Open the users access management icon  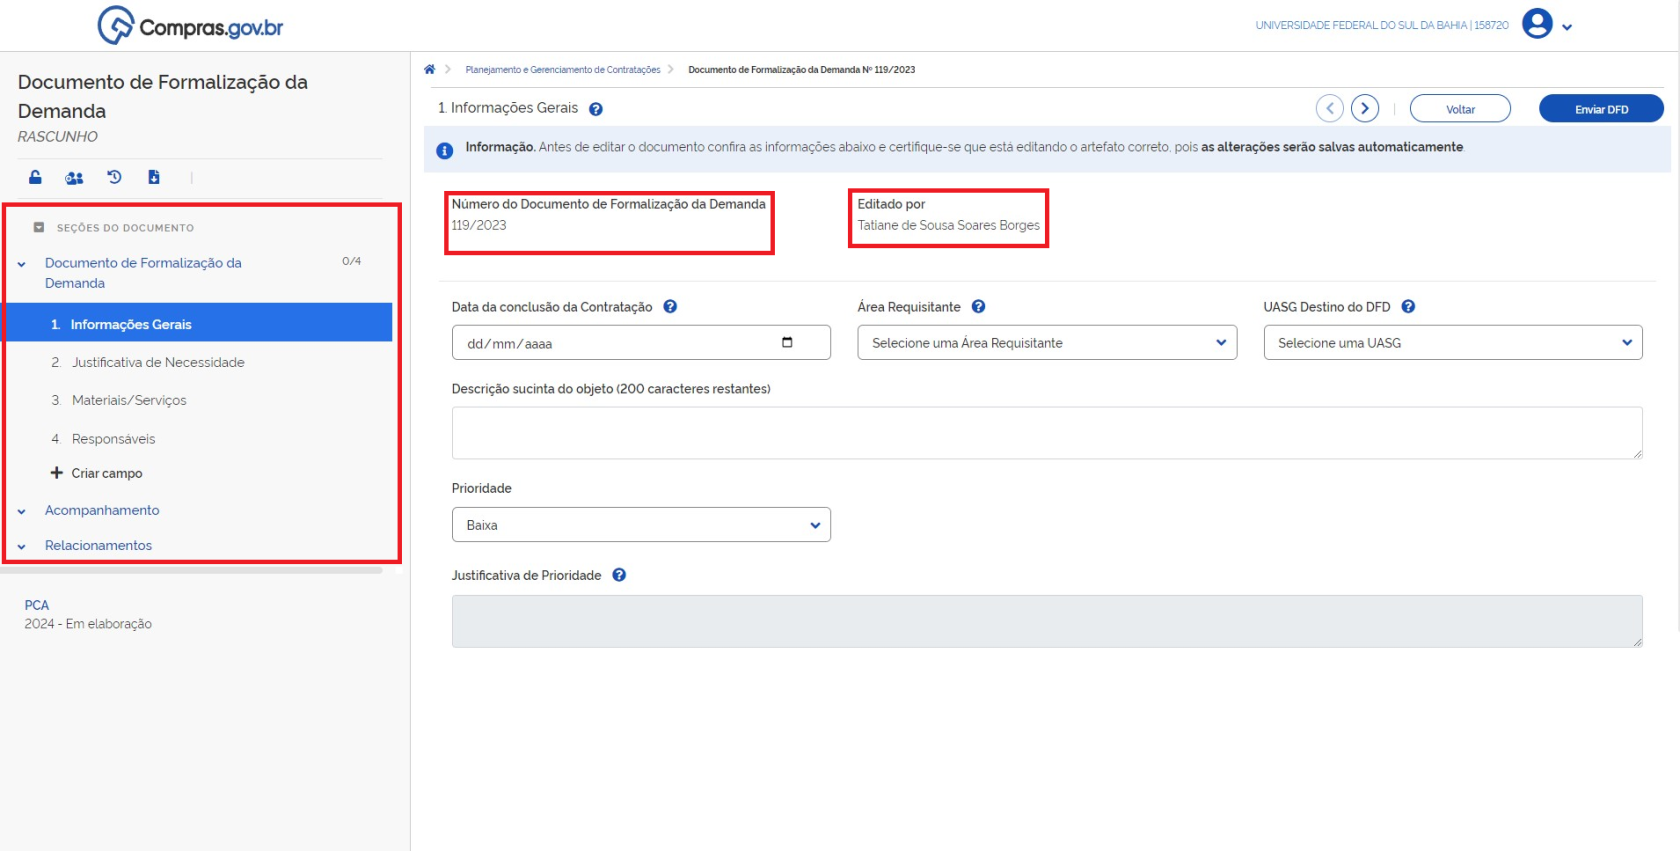[74, 178]
